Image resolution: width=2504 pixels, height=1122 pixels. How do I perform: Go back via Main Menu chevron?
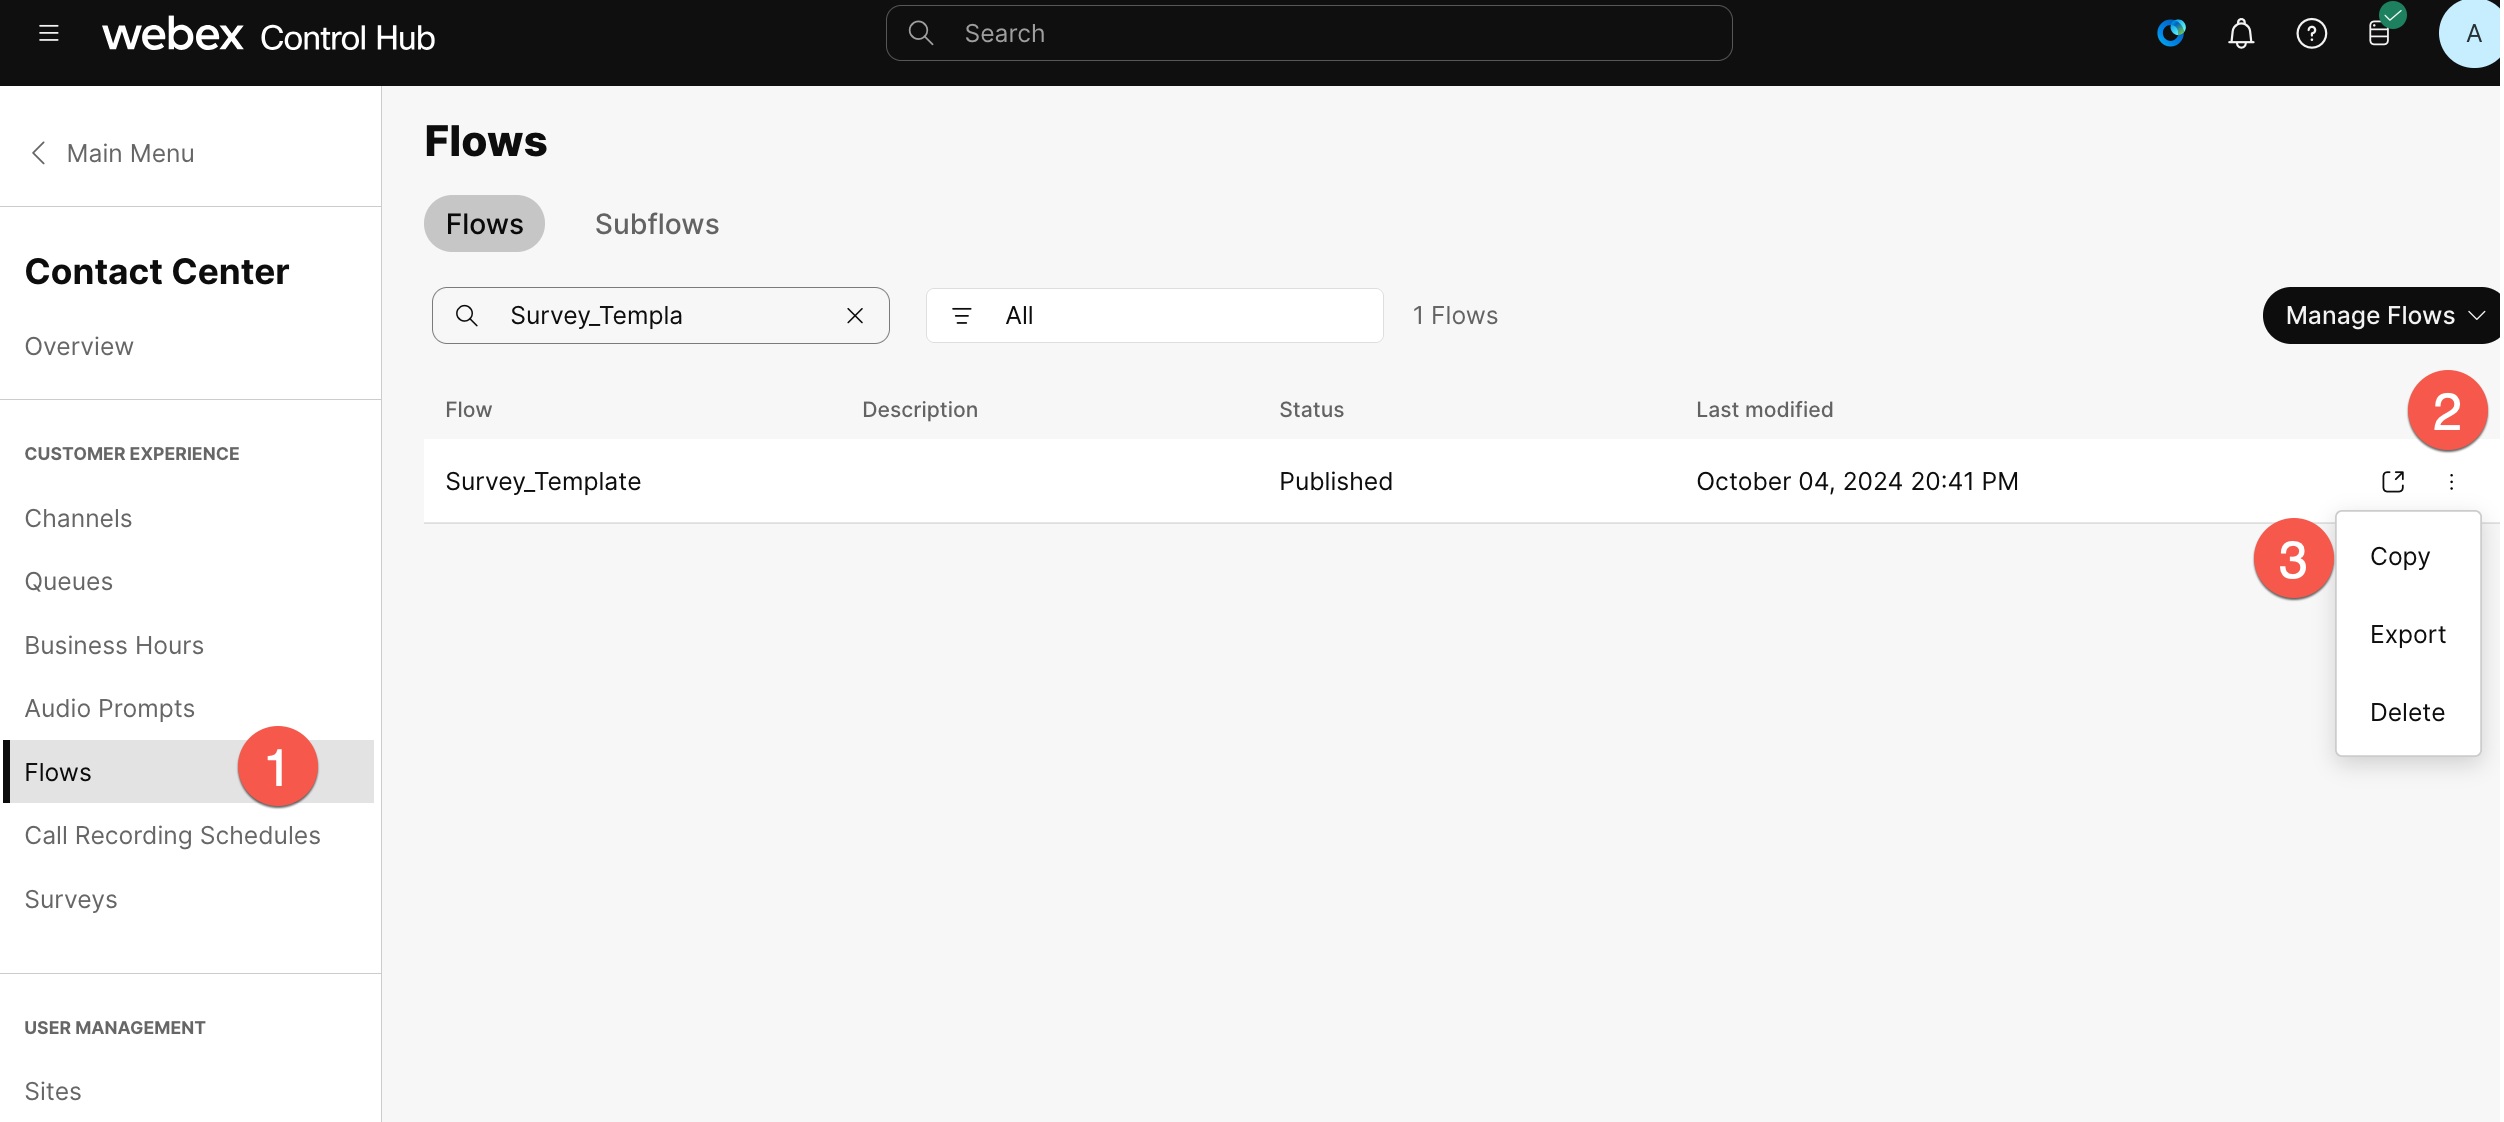40,153
